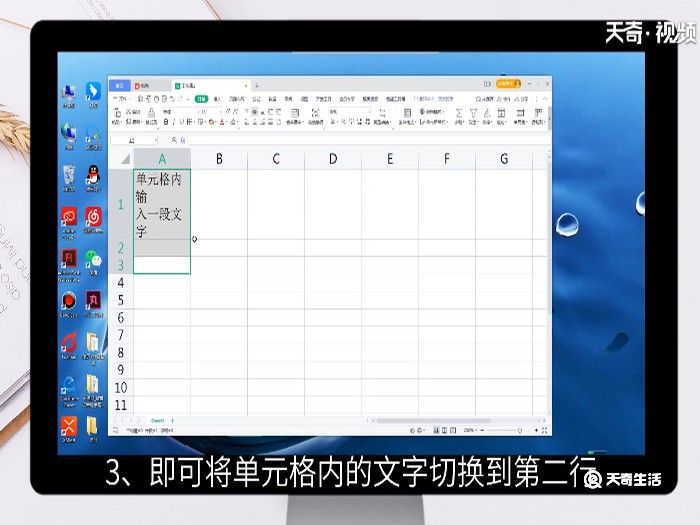Viewport: 700px width, 525px height.
Task: Click the Underline formatting icon
Action: [x=181, y=122]
